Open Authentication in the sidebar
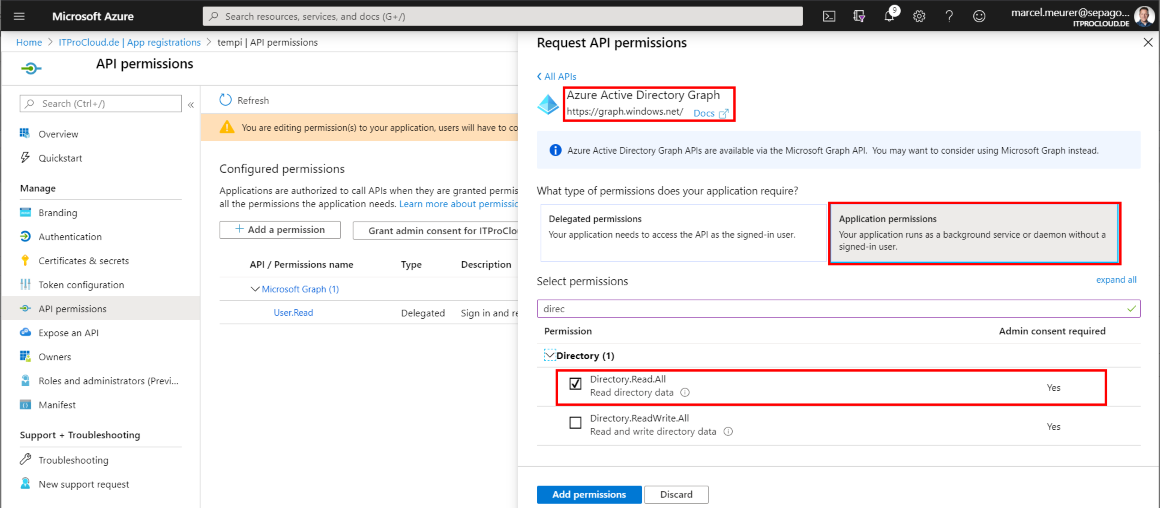 pyautogui.click(x=70, y=237)
